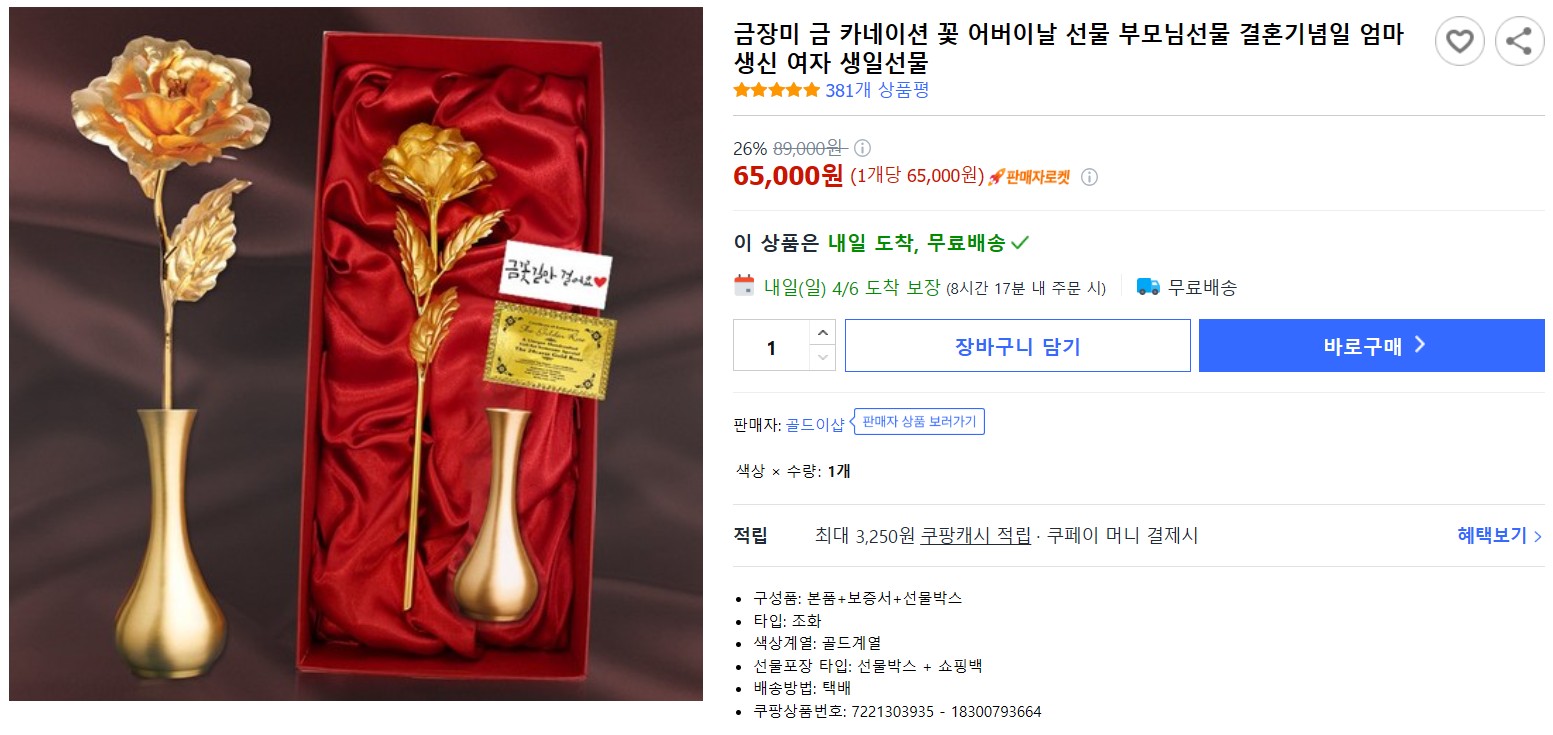Click the share icon
This screenshot has width=1553, height=735.
tap(1519, 41)
